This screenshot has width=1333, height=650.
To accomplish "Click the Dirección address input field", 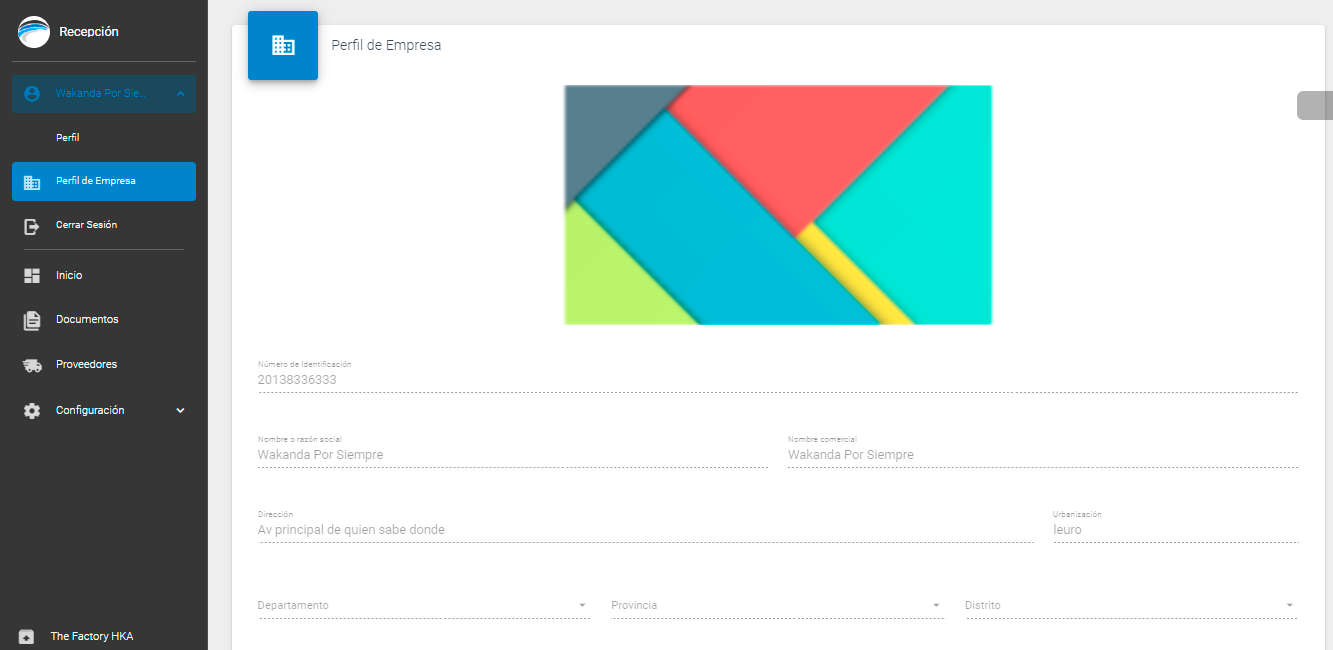I will (x=645, y=530).
